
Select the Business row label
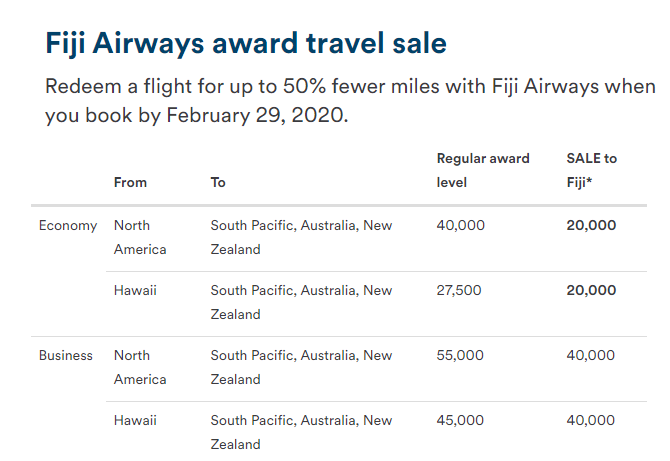click(65, 355)
